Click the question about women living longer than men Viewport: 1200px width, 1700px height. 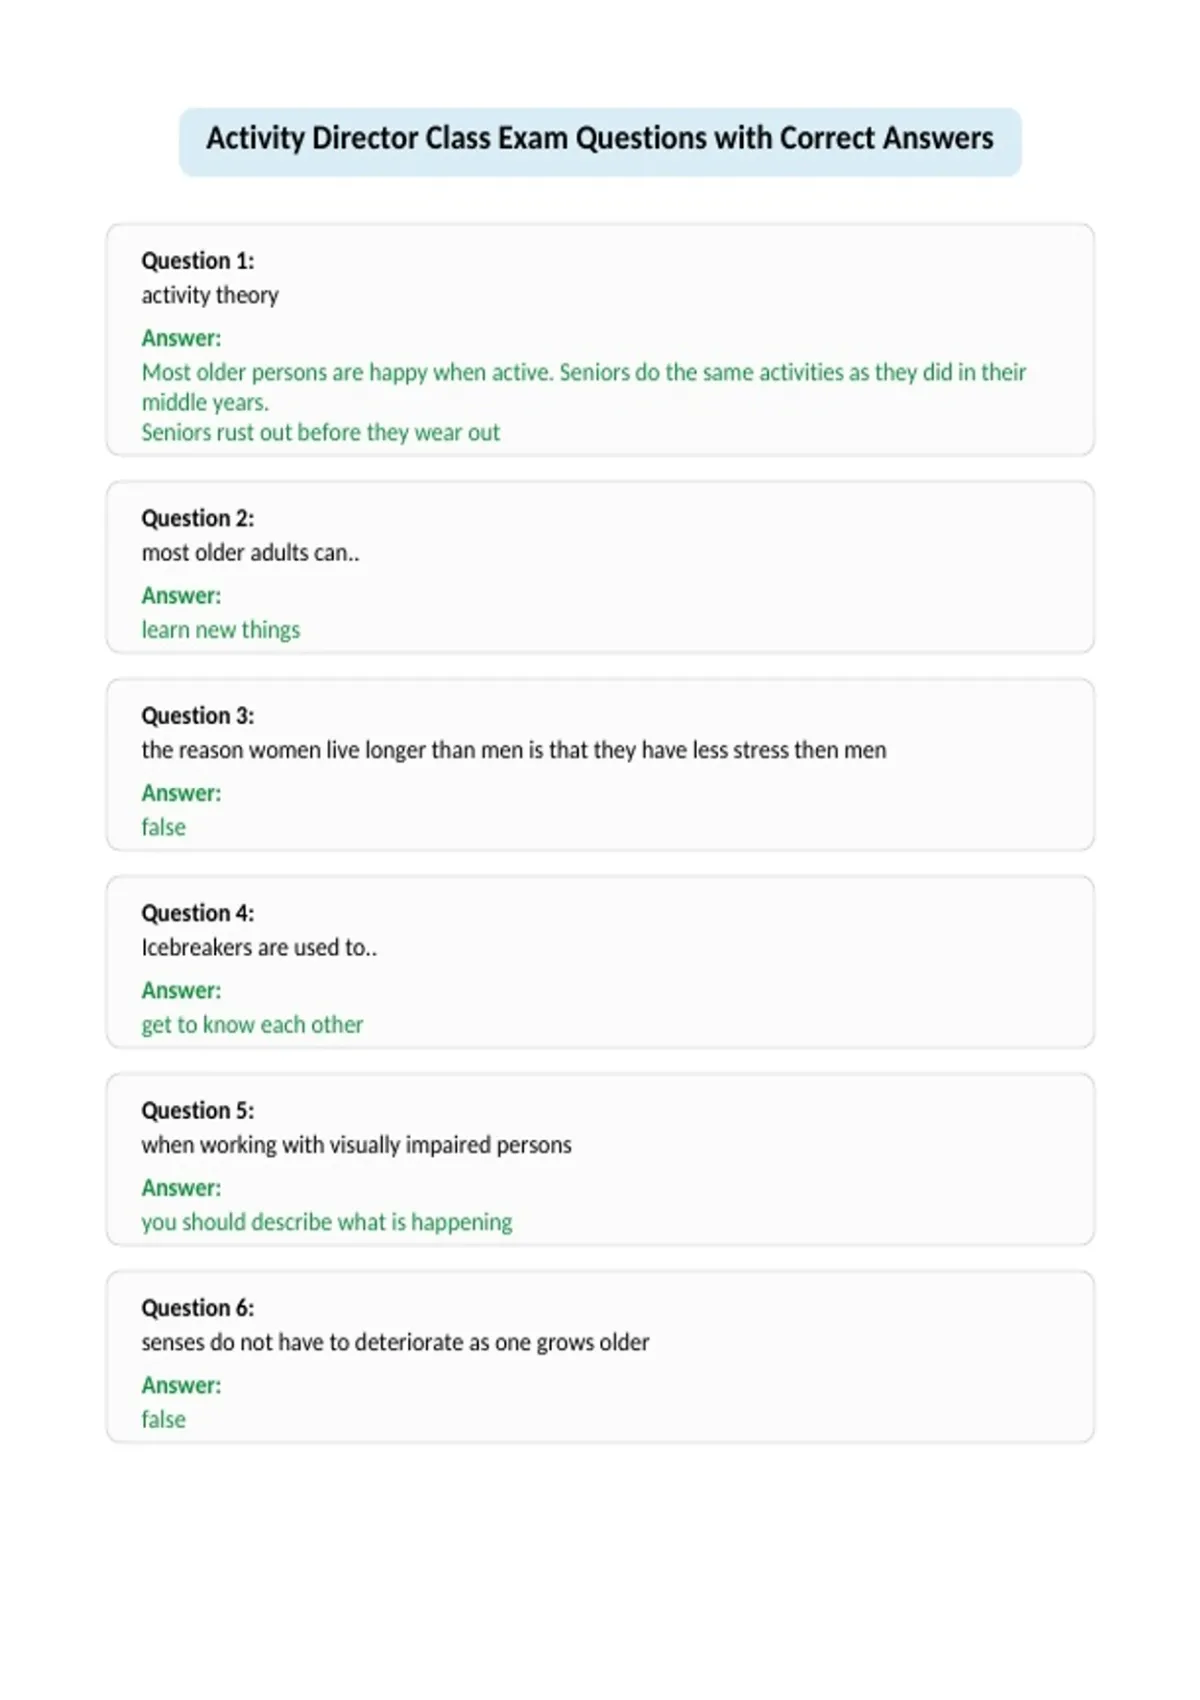(x=514, y=750)
